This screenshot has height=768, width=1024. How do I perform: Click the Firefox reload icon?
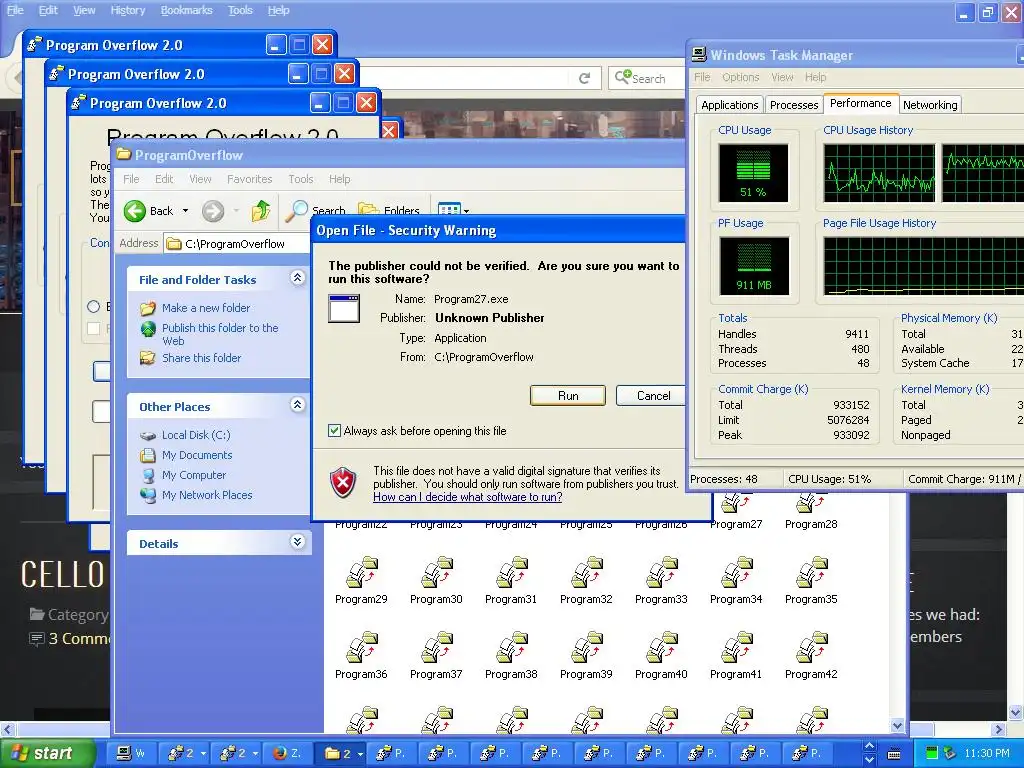[x=584, y=78]
